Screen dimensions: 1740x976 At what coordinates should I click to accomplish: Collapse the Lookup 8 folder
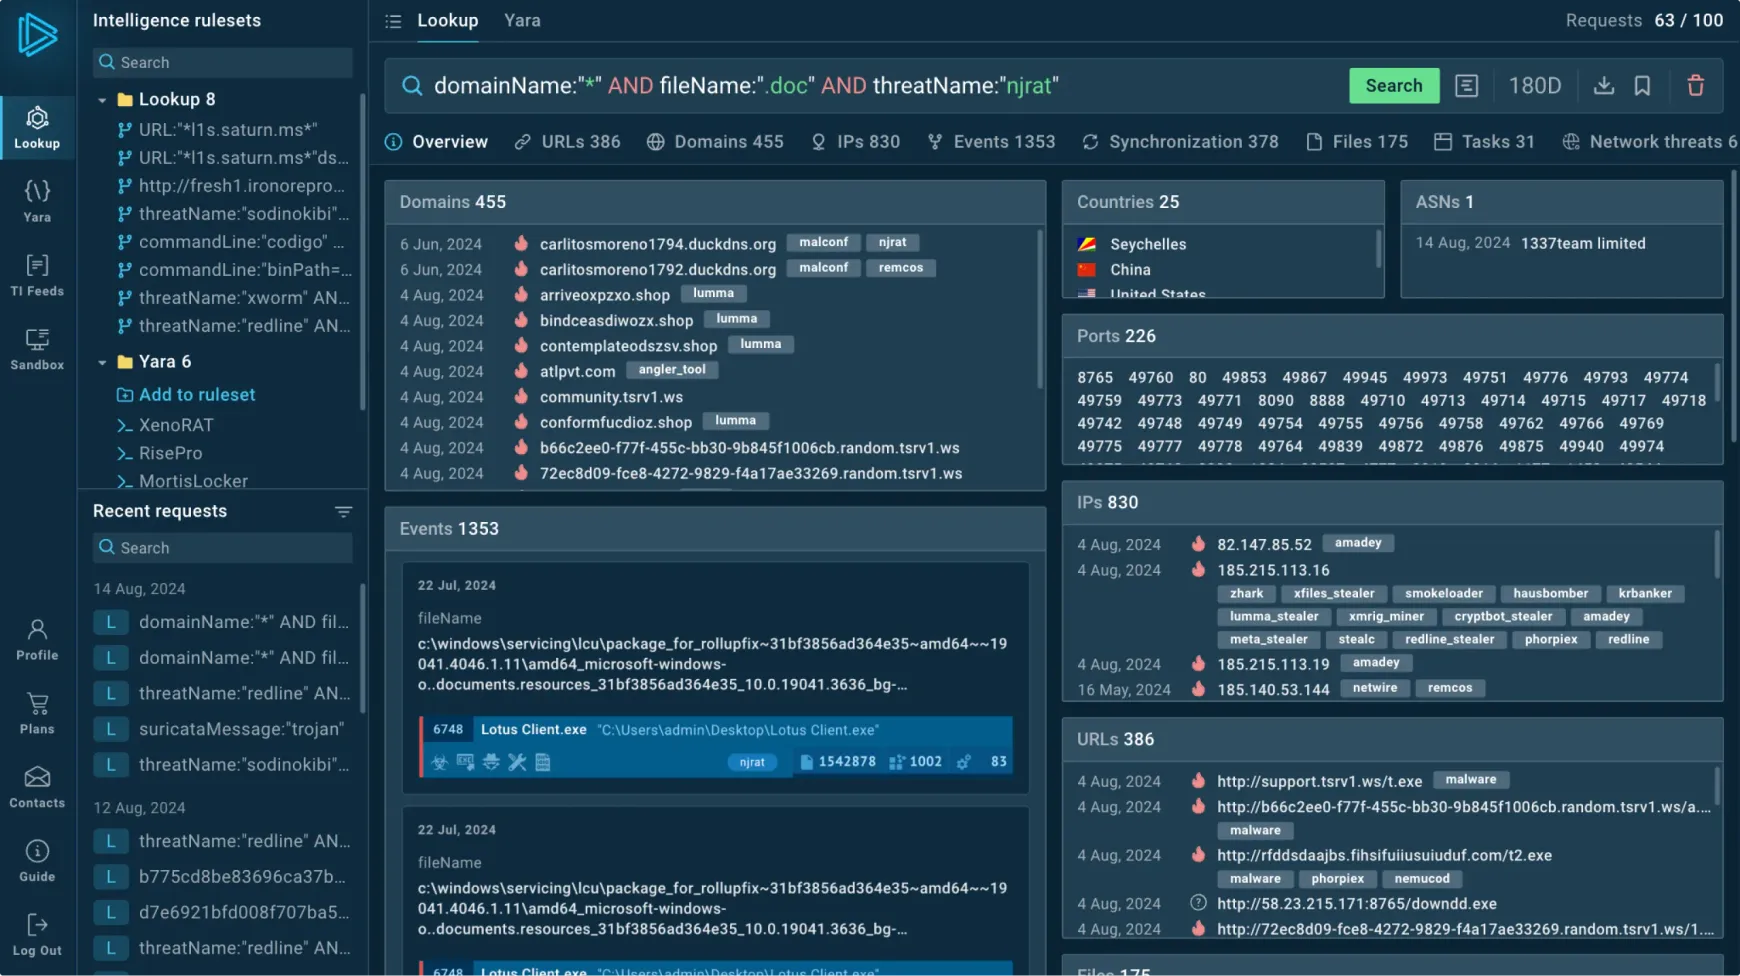(102, 99)
